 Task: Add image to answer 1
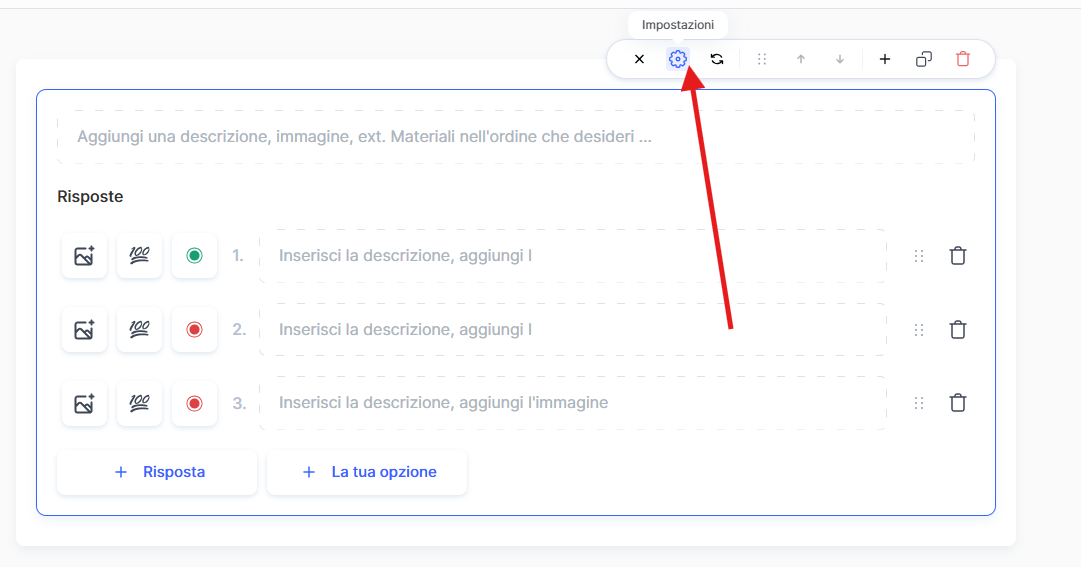[84, 256]
